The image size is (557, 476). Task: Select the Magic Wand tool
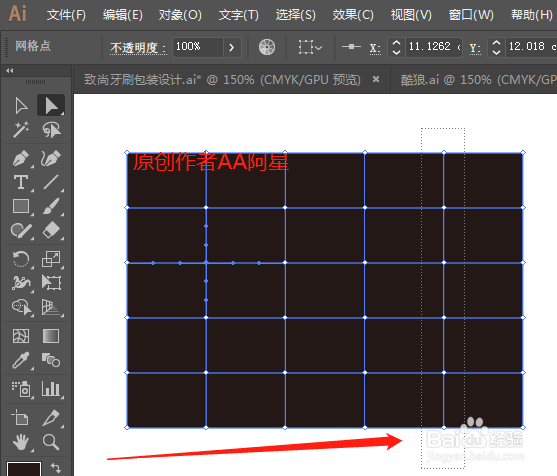tap(21, 130)
